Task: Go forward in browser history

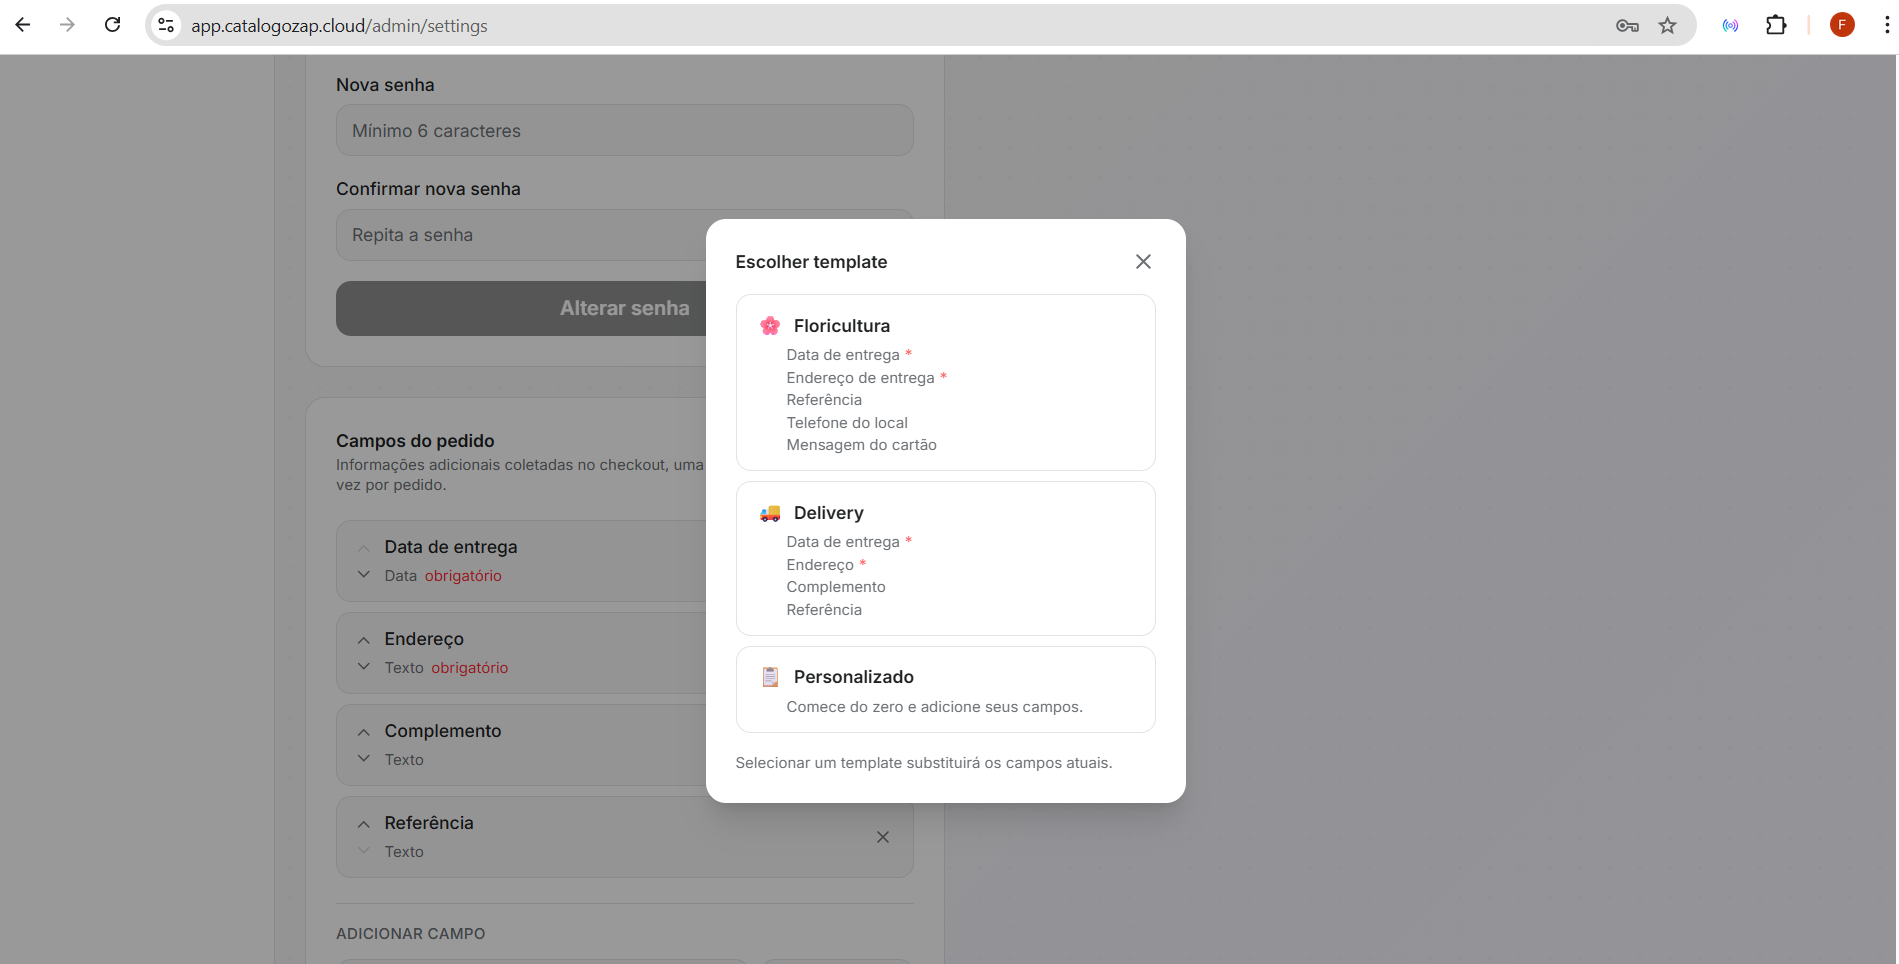Action: pos(67,25)
